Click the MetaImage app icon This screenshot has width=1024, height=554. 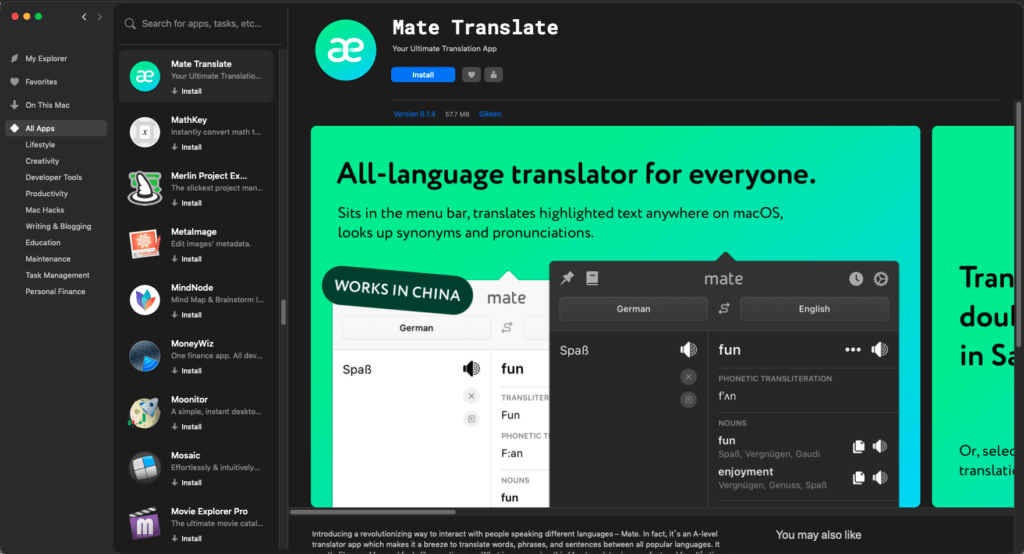(x=145, y=244)
